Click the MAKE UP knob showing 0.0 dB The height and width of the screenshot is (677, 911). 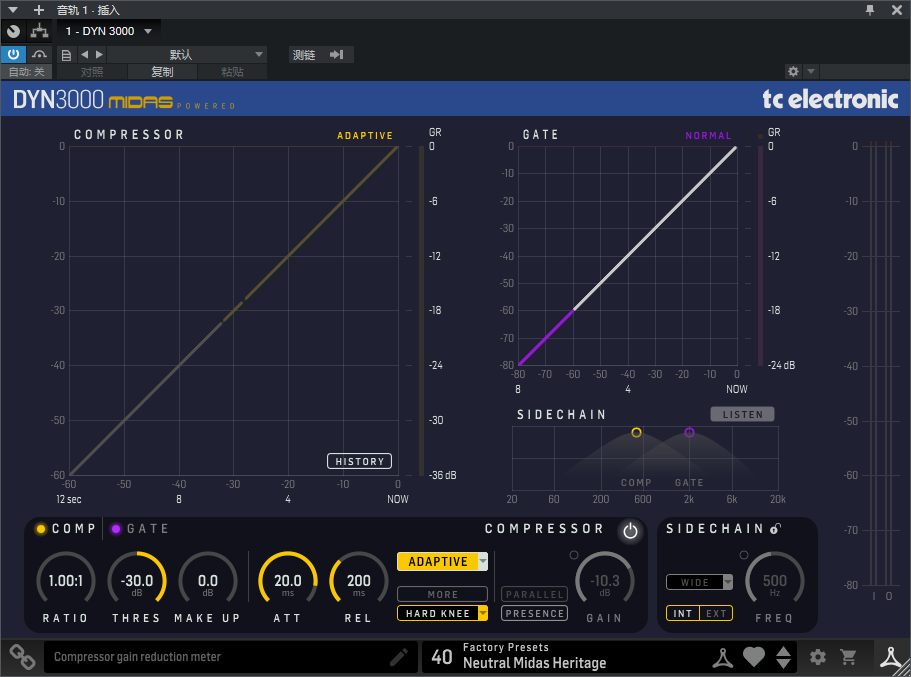[207, 580]
